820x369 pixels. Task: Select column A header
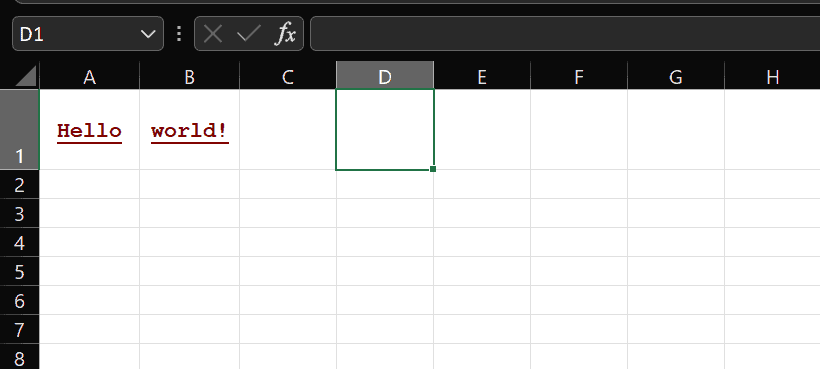[x=89, y=77]
